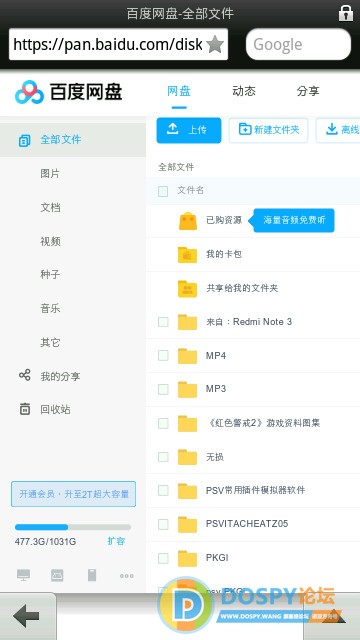
Task: Select 种子 in the sidebar
Action: [x=50, y=274]
